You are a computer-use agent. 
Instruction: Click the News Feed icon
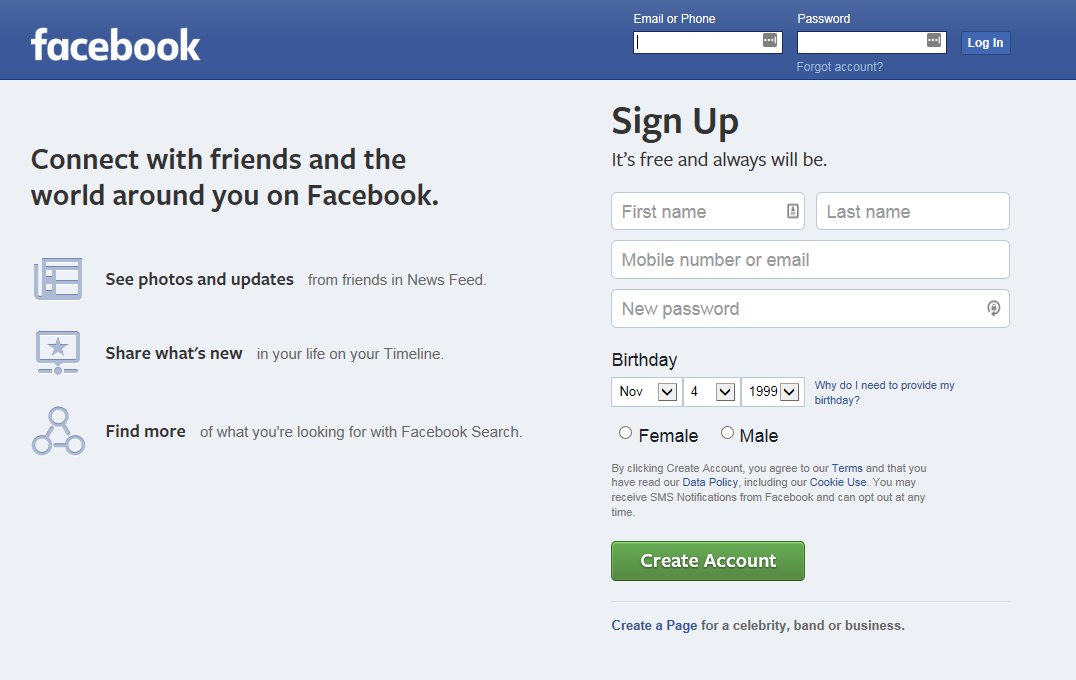click(x=58, y=279)
